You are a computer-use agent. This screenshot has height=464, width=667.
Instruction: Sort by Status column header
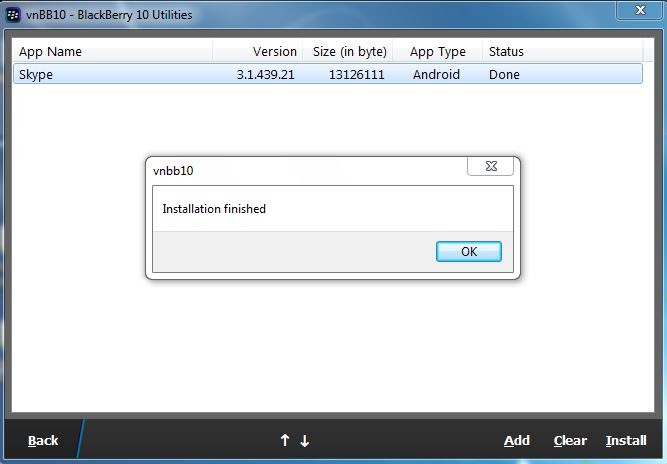(563, 51)
